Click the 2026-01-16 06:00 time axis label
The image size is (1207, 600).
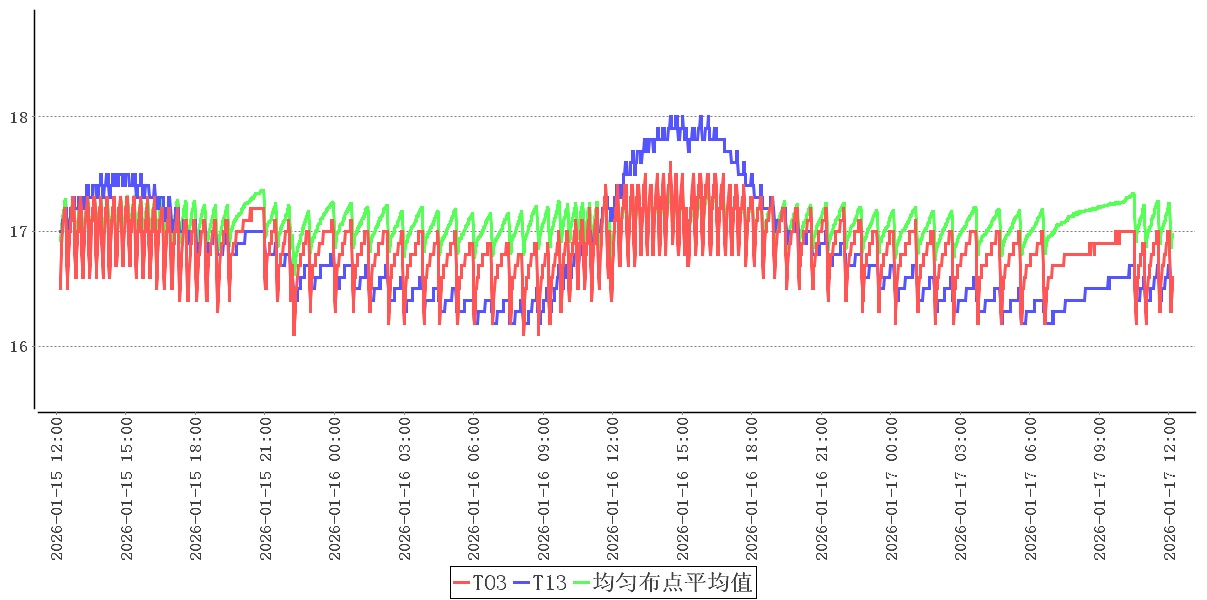click(x=475, y=488)
